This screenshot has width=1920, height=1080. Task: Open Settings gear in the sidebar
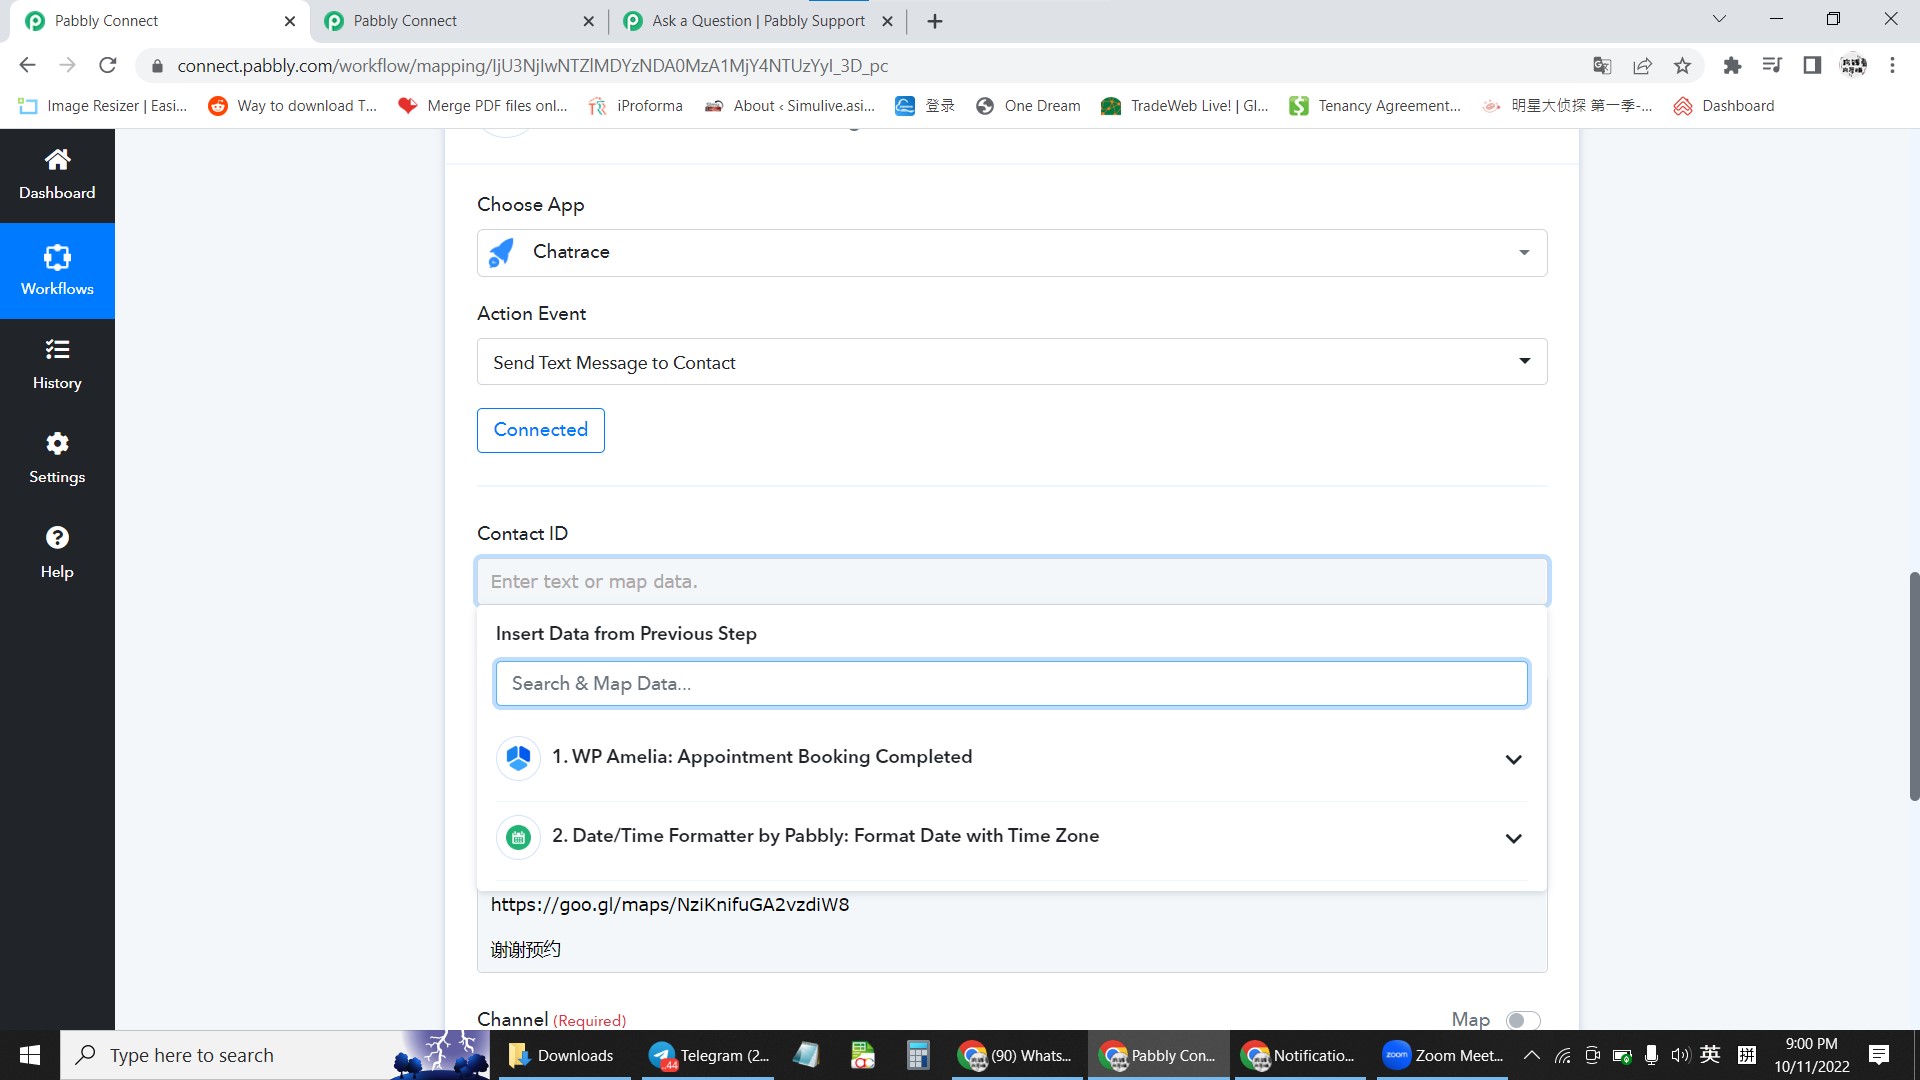57,459
